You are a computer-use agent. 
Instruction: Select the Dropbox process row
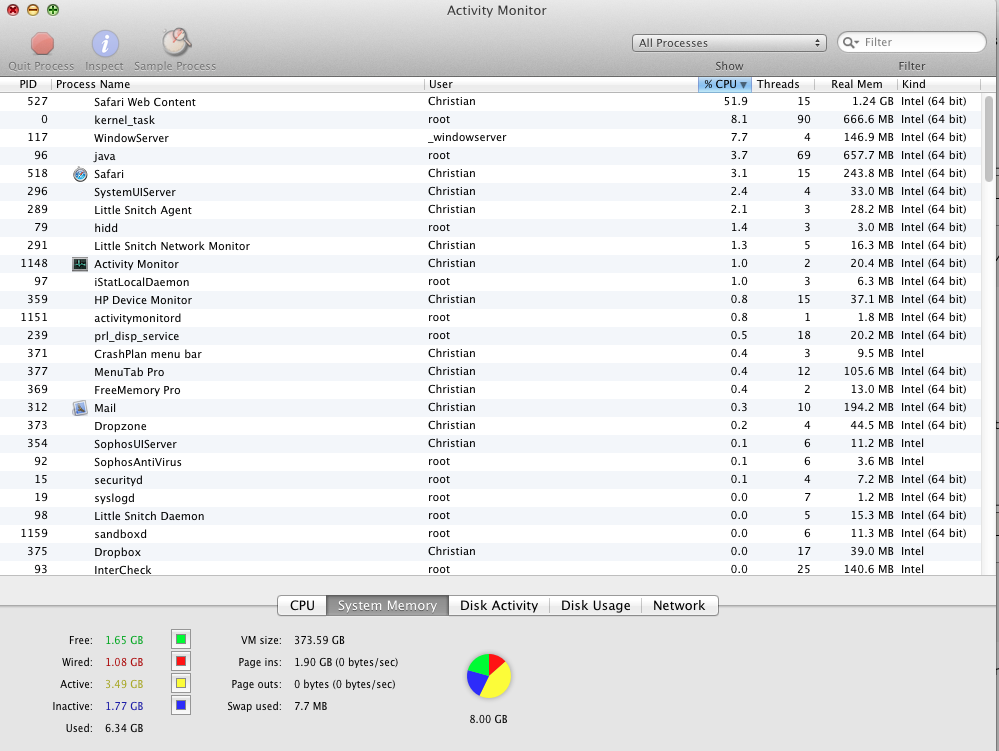pyautogui.click(x=491, y=552)
